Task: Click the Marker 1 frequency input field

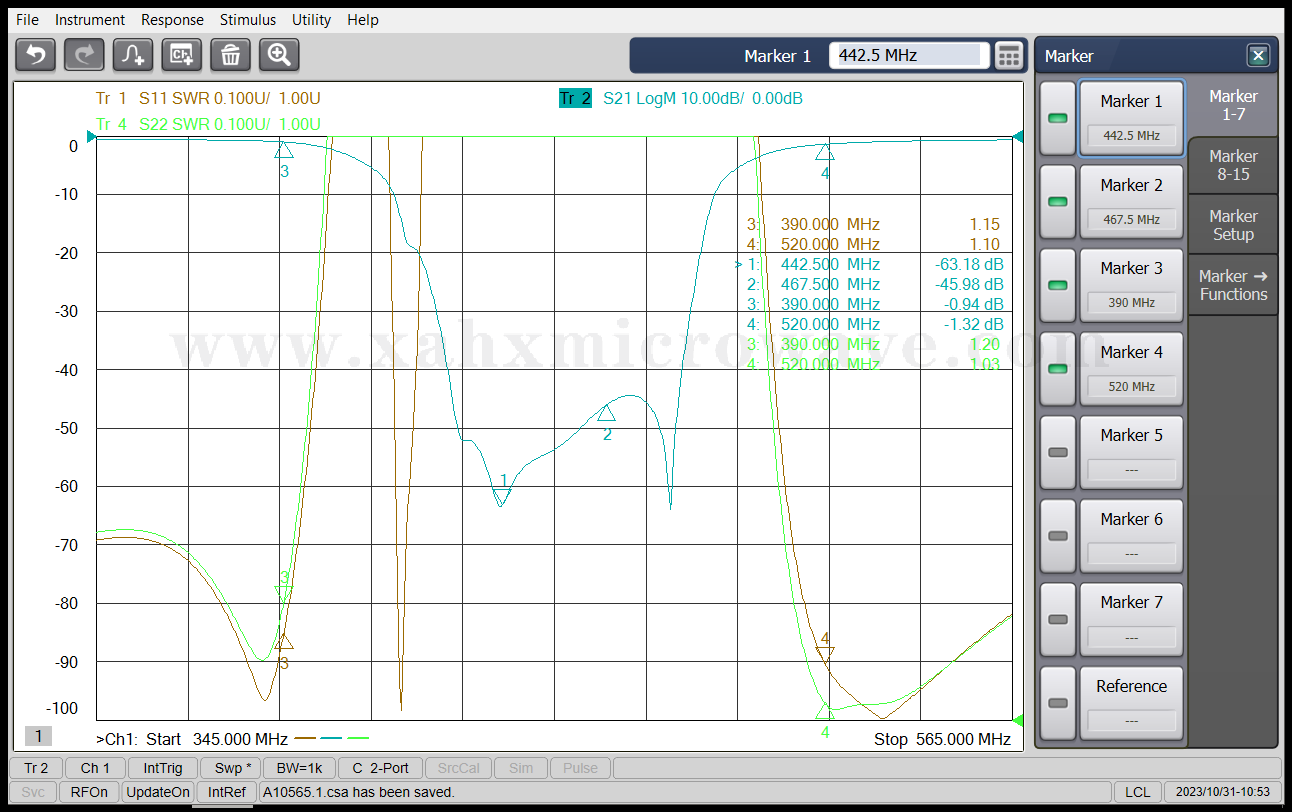Action: tap(909, 55)
